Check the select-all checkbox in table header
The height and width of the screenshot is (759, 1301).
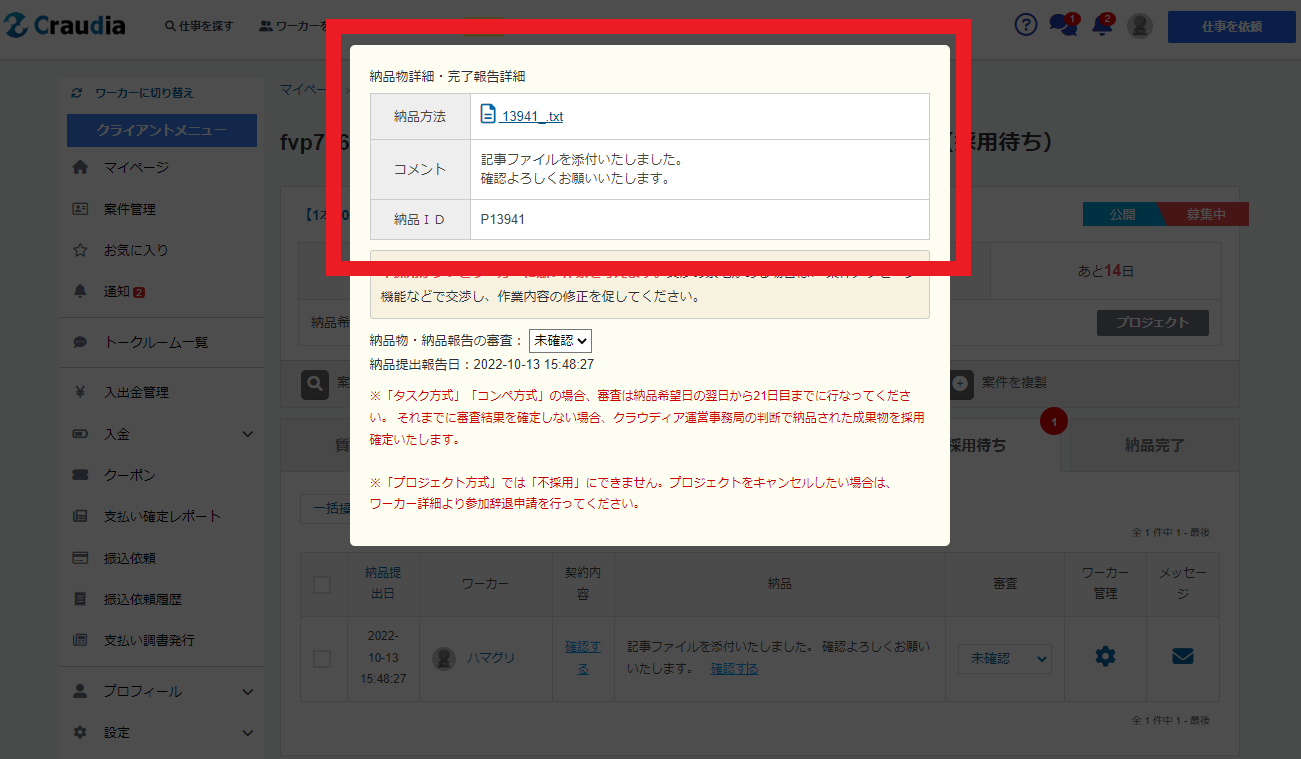click(x=322, y=585)
